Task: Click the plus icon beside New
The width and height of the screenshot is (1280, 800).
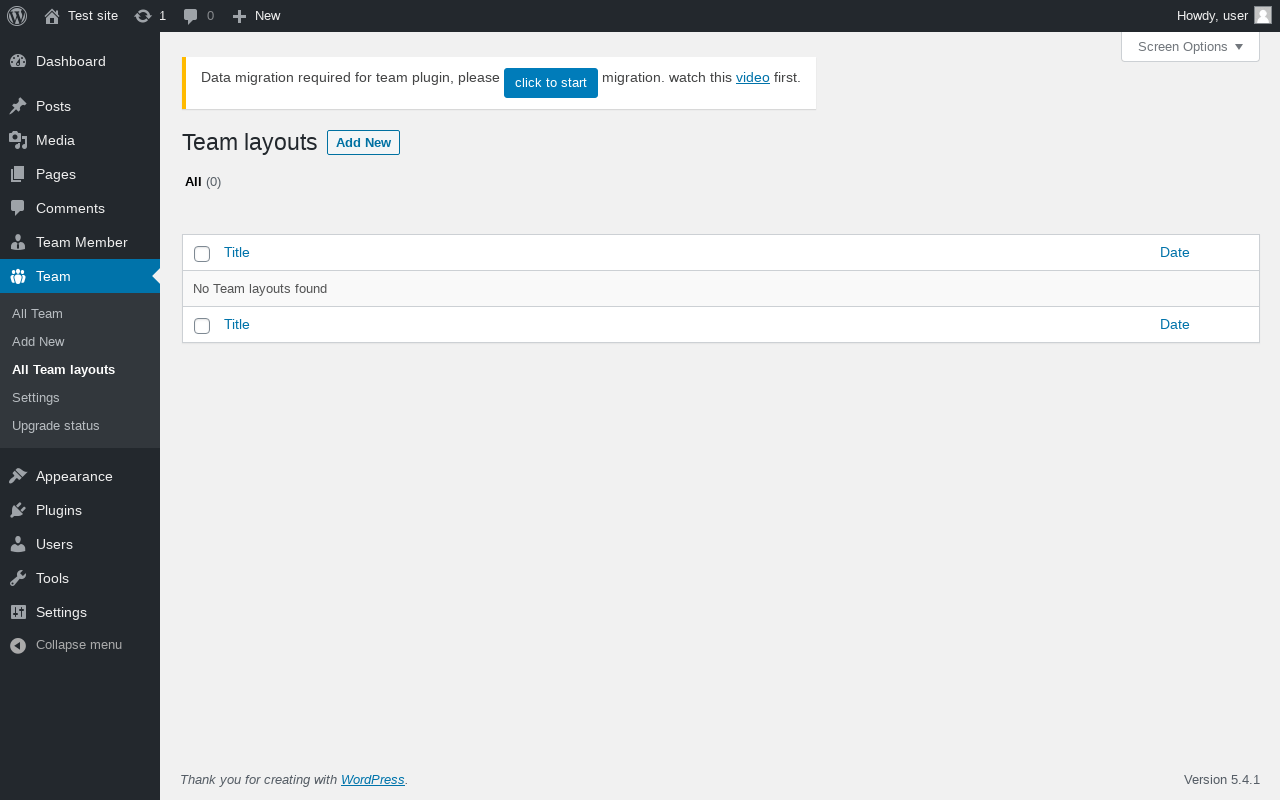Action: (239, 16)
